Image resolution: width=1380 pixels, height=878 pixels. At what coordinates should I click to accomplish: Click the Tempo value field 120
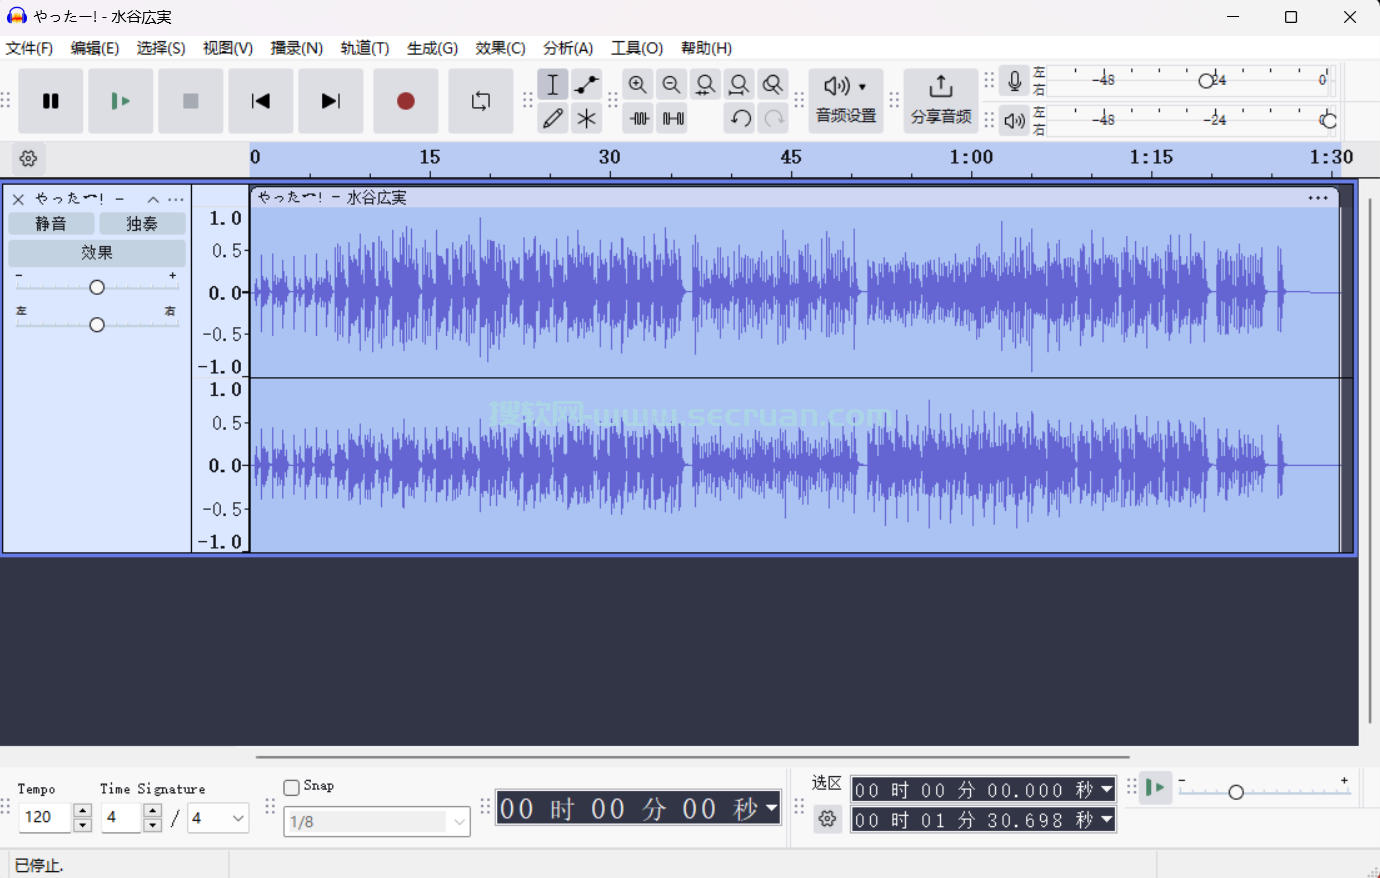(x=45, y=817)
